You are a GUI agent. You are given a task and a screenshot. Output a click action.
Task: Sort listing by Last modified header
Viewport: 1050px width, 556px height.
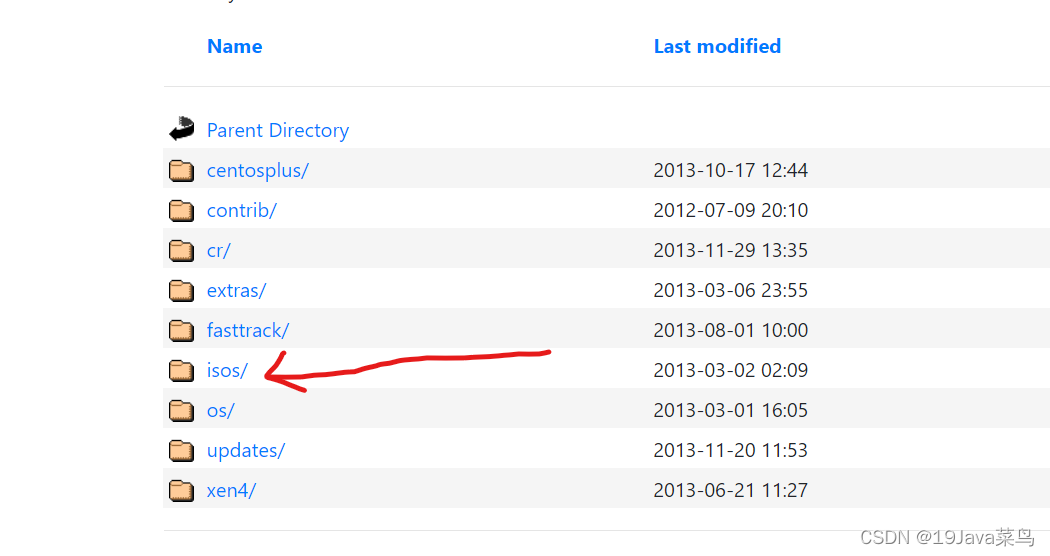pos(717,46)
